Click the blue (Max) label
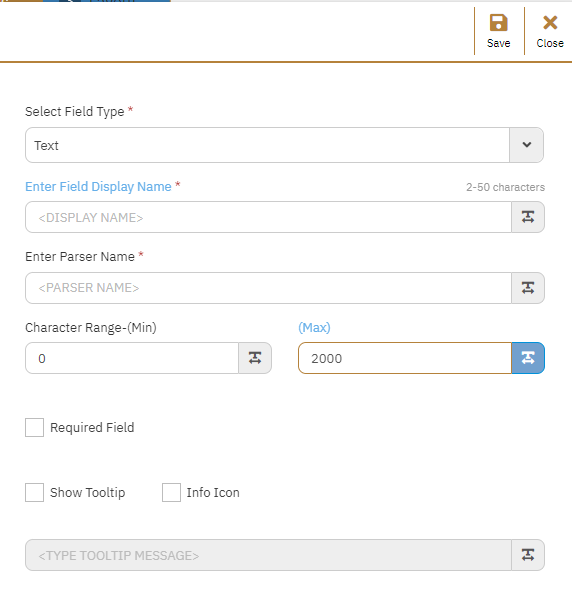 (314, 327)
